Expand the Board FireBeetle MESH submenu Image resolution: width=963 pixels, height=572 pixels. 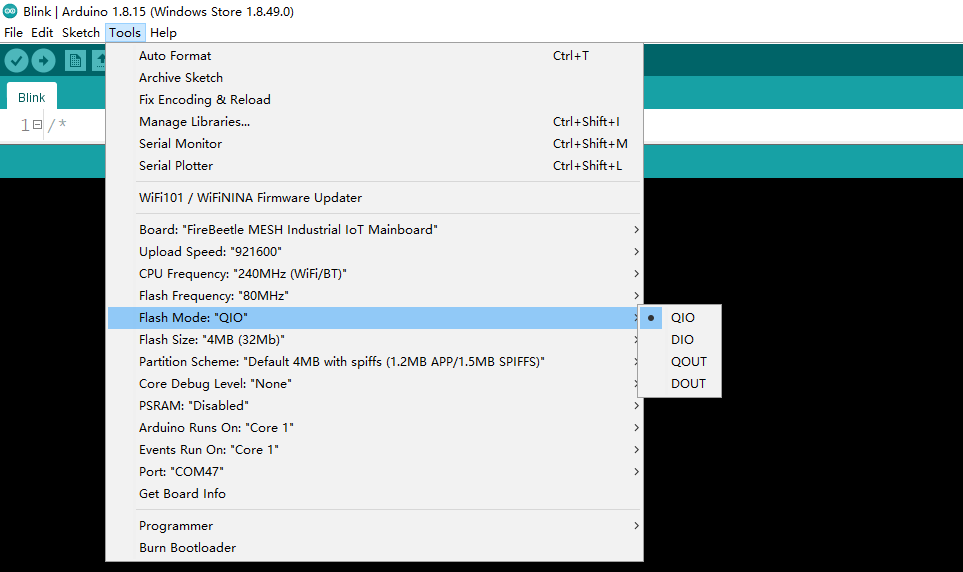(x=375, y=230)
